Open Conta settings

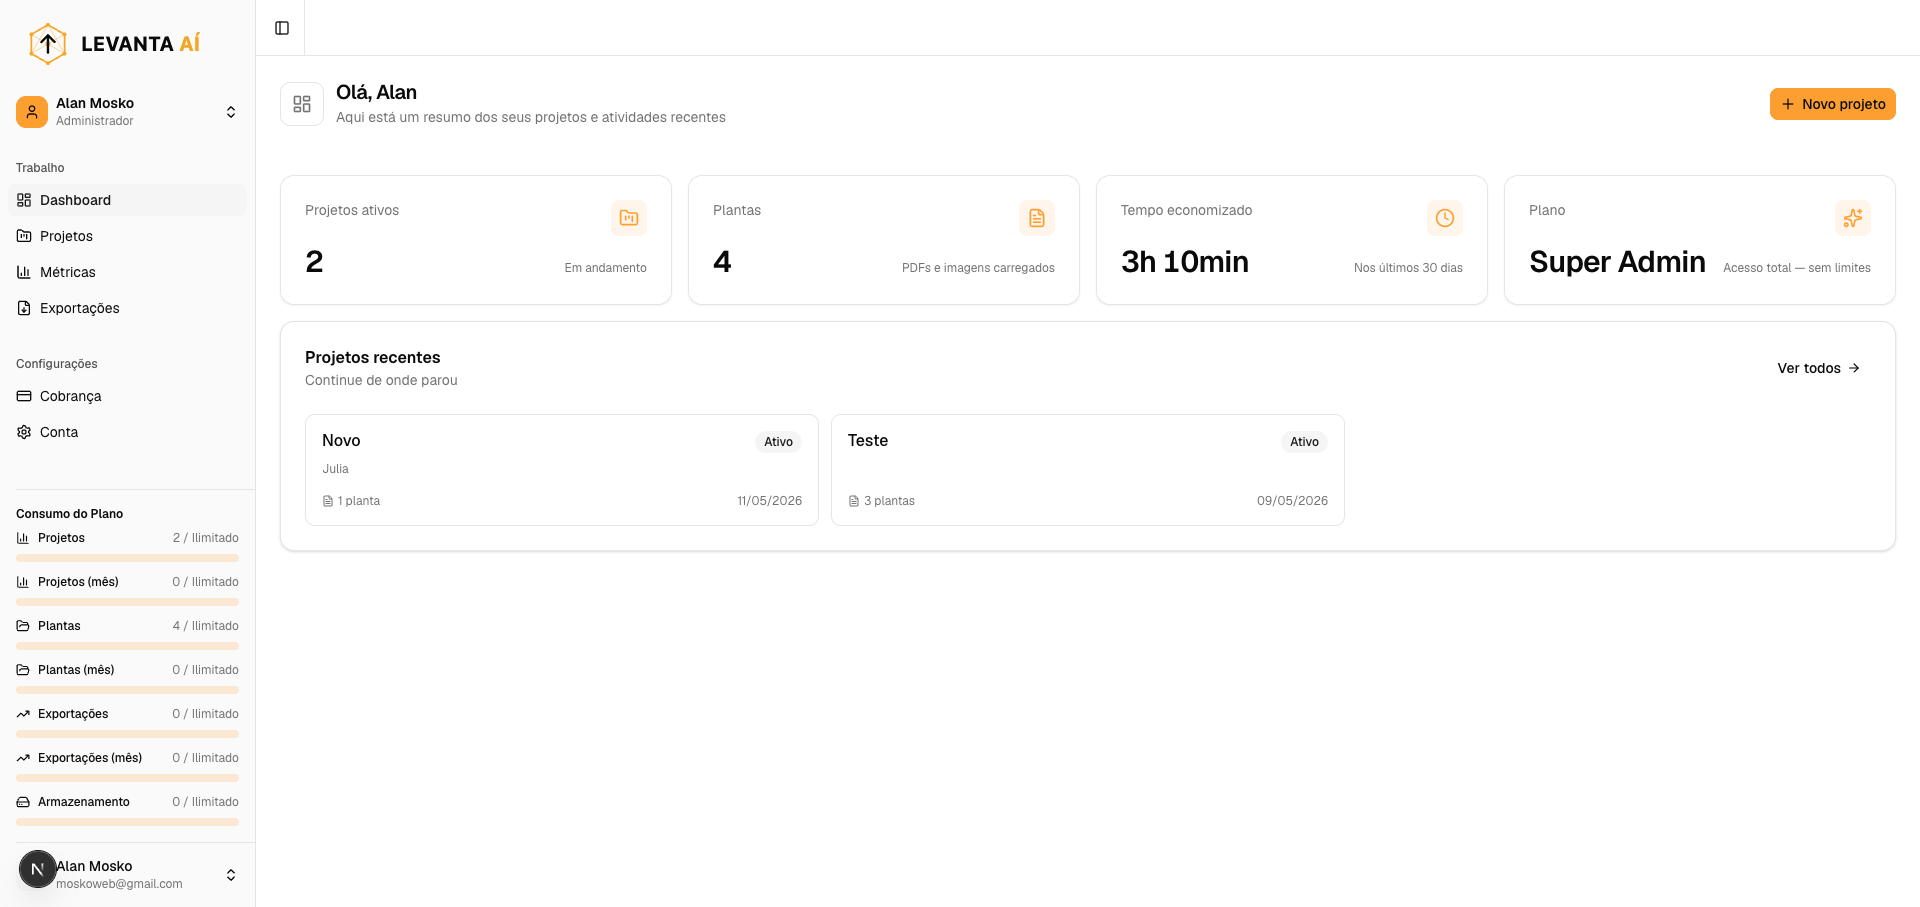(127, 432)
